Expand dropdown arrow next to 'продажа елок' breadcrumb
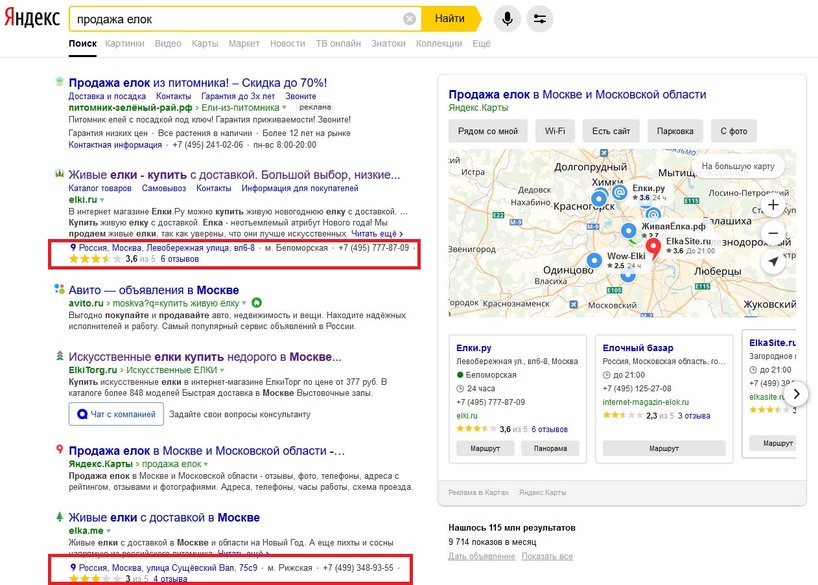The width and height of the screenshot is (818, 585). click(206, 464)
